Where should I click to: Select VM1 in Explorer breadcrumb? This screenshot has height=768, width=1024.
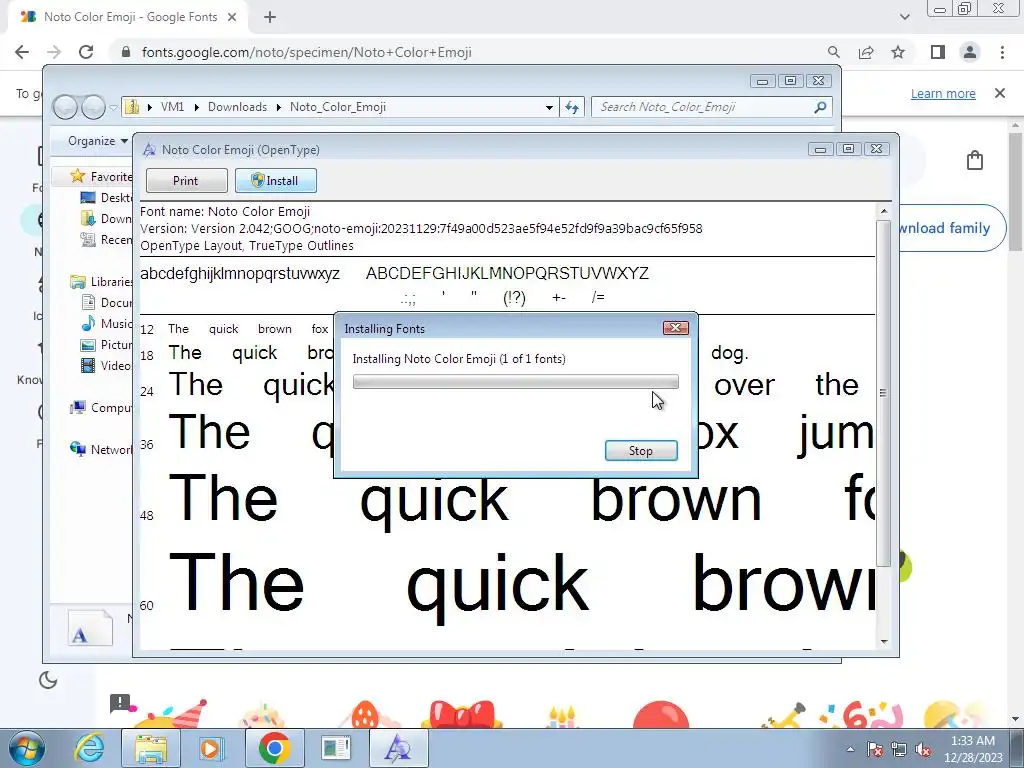point(172,107)
